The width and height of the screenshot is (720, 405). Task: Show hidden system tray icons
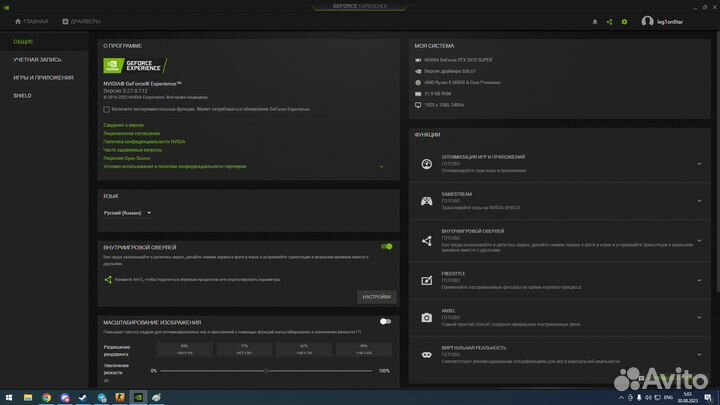621,397
